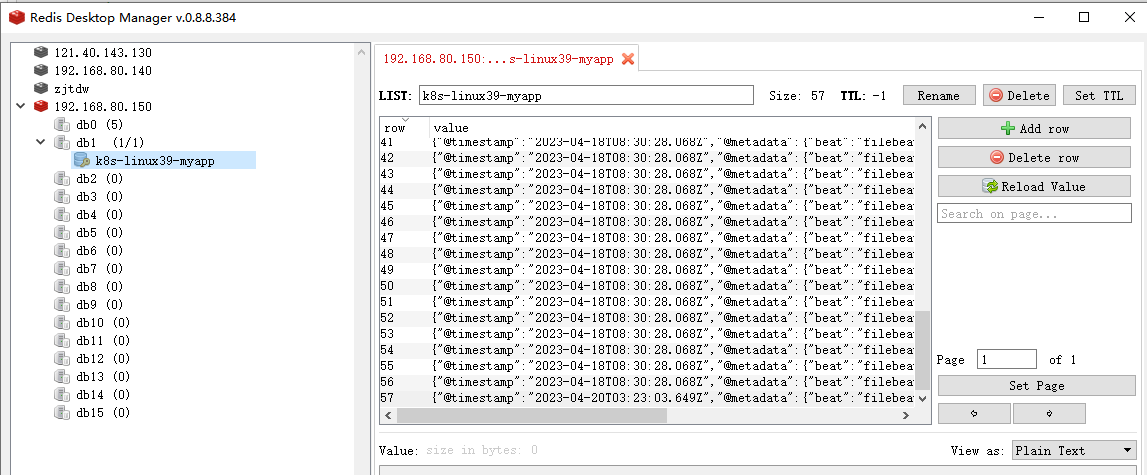Click the key icon of k8s-linux39-myapp
Viewport: 1147px width, 475px height.
[x=82, y=160]
